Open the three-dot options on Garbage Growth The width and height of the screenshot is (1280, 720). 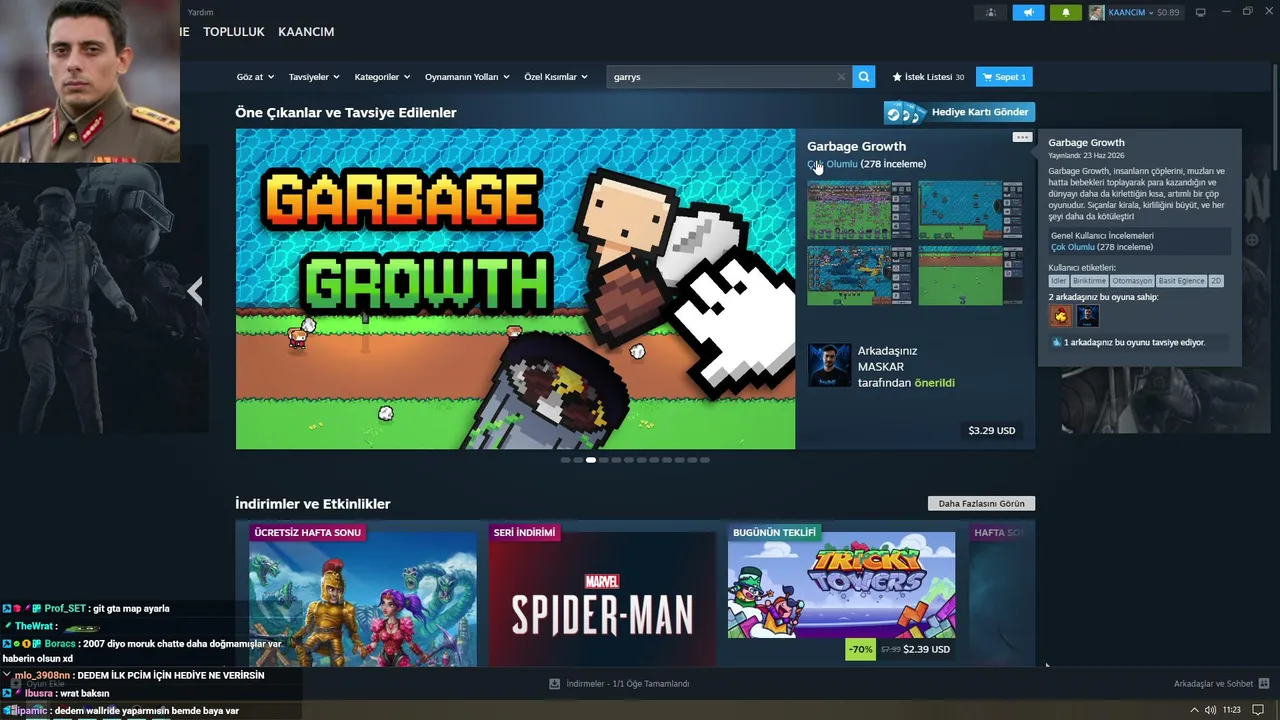point(1021,137)
